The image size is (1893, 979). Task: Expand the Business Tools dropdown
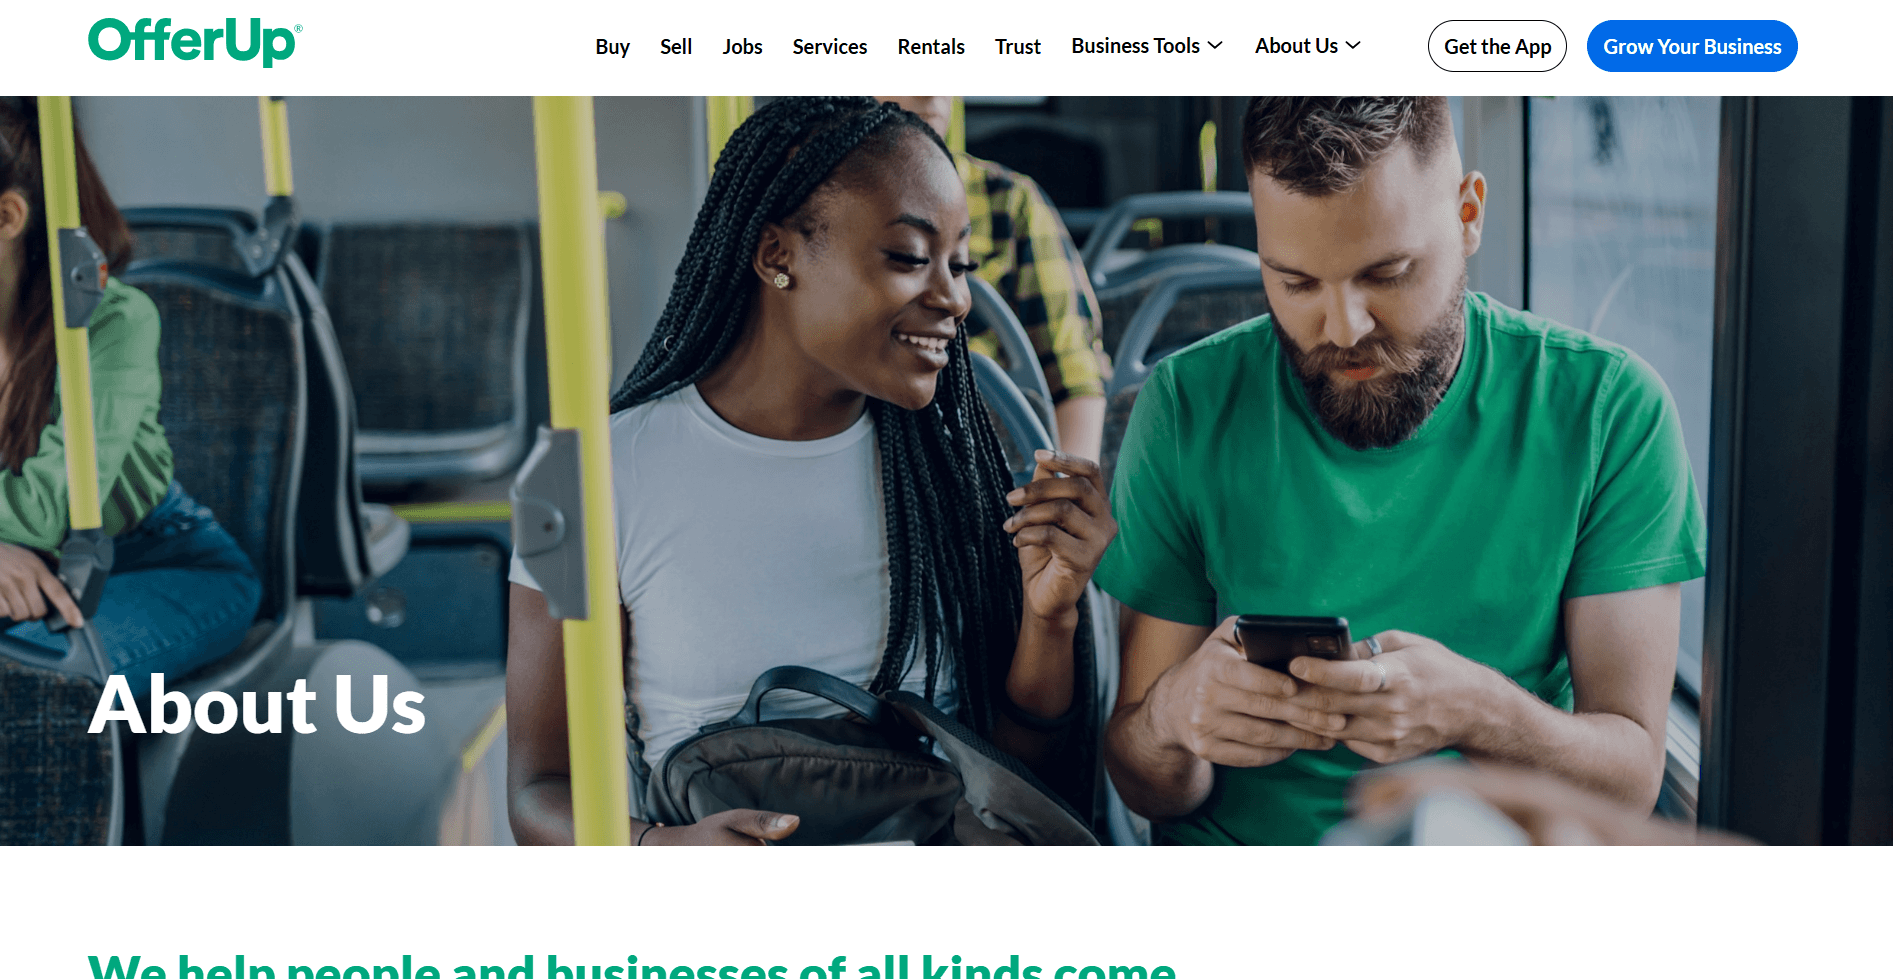tap(1147, 46)
